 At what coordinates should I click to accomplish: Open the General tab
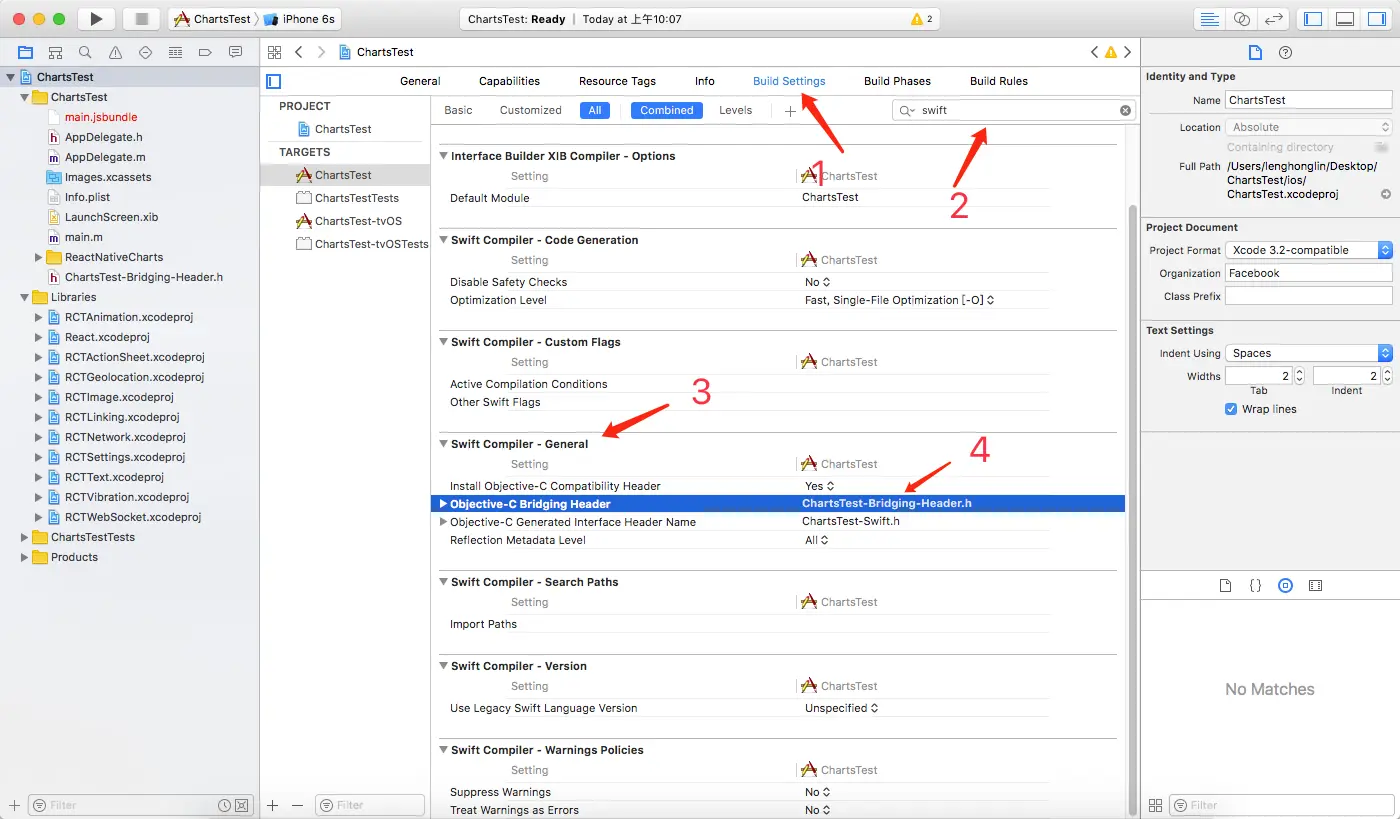pos(420,81)
